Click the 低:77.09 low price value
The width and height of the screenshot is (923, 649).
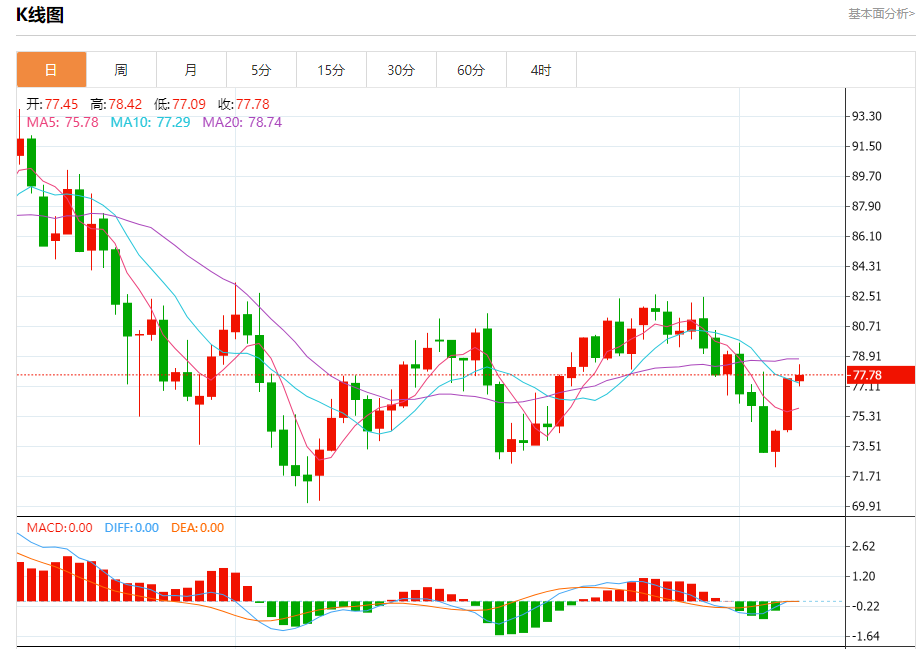click(180, 104)
